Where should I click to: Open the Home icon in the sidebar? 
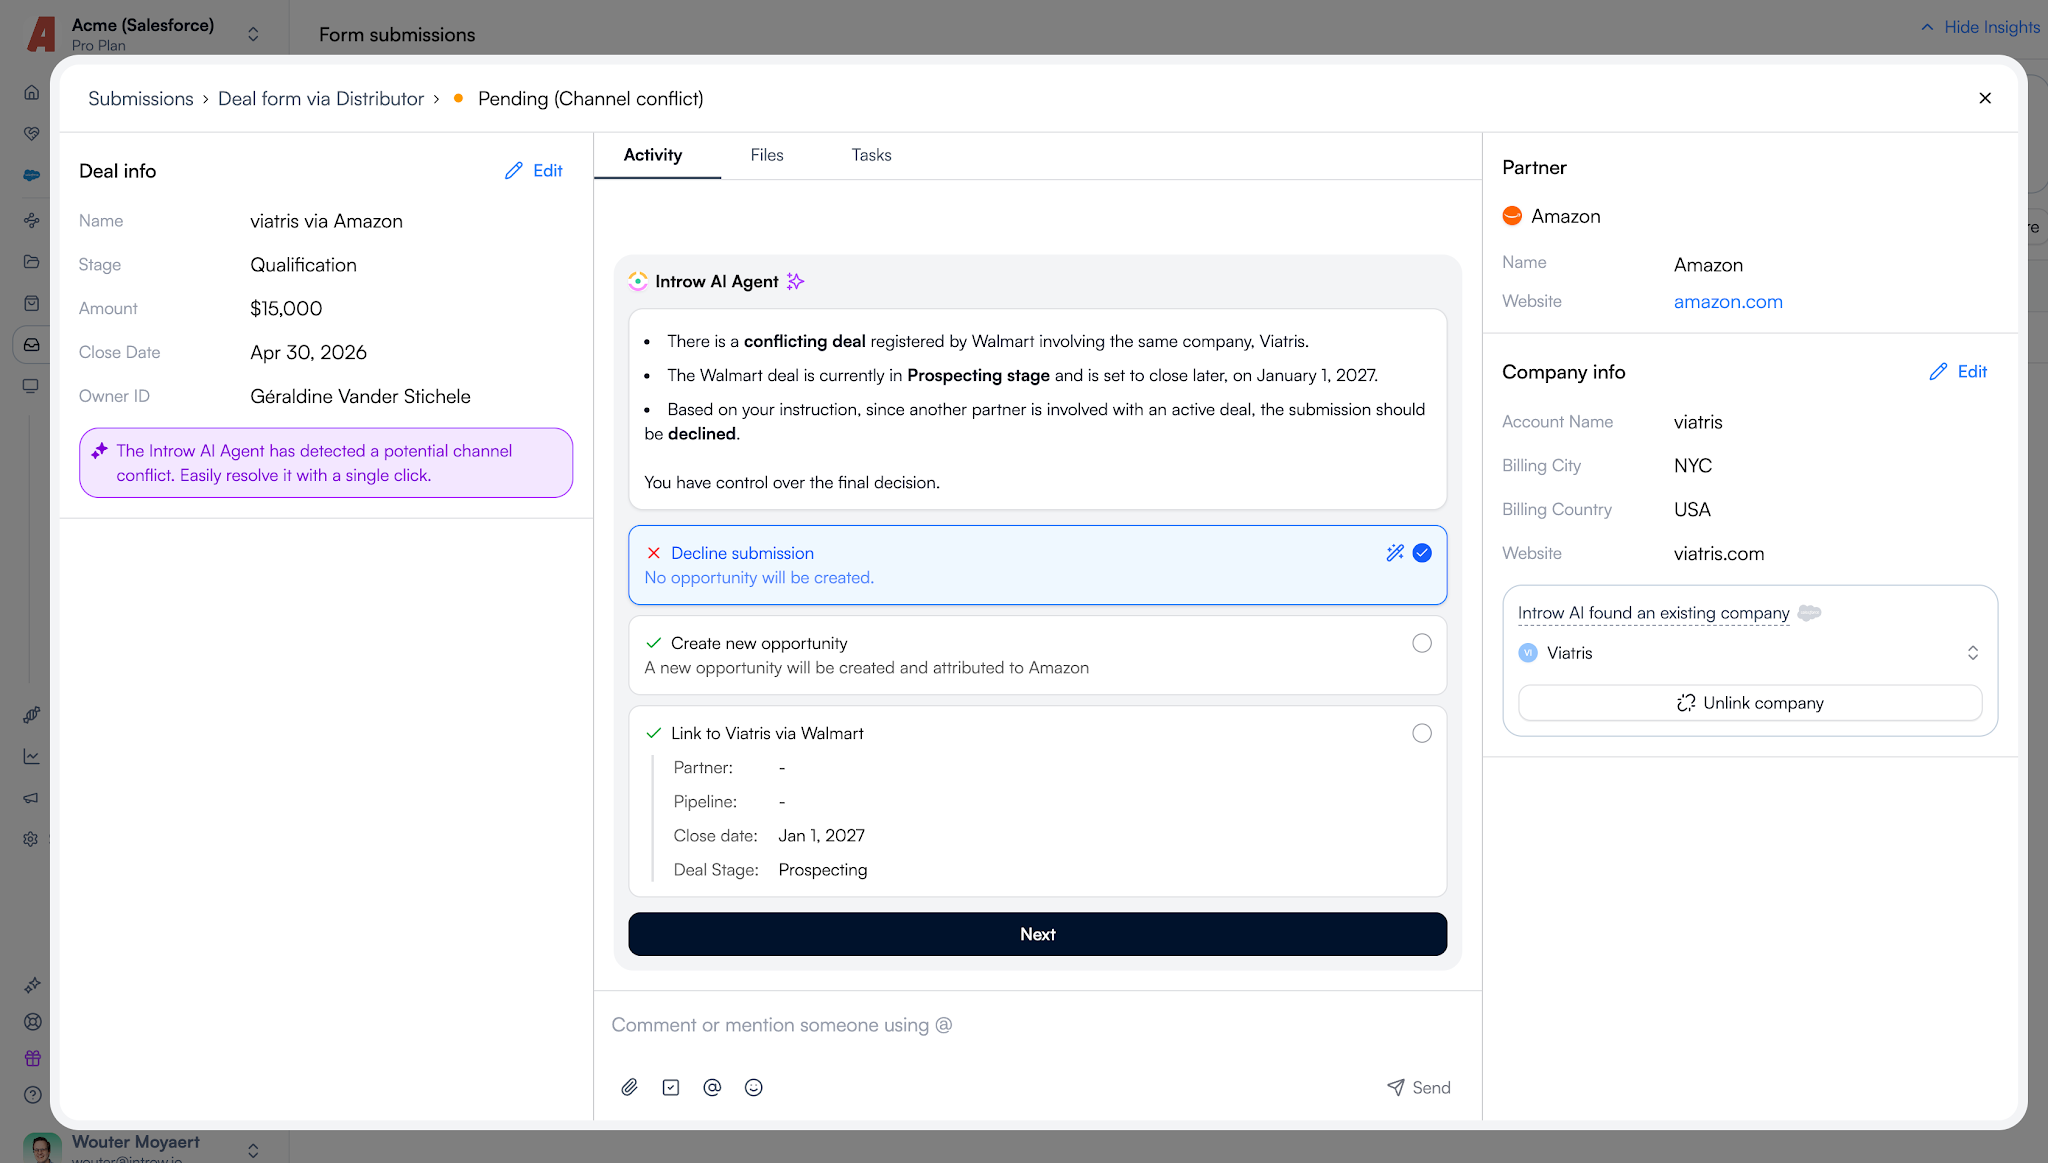coord(32,92)
